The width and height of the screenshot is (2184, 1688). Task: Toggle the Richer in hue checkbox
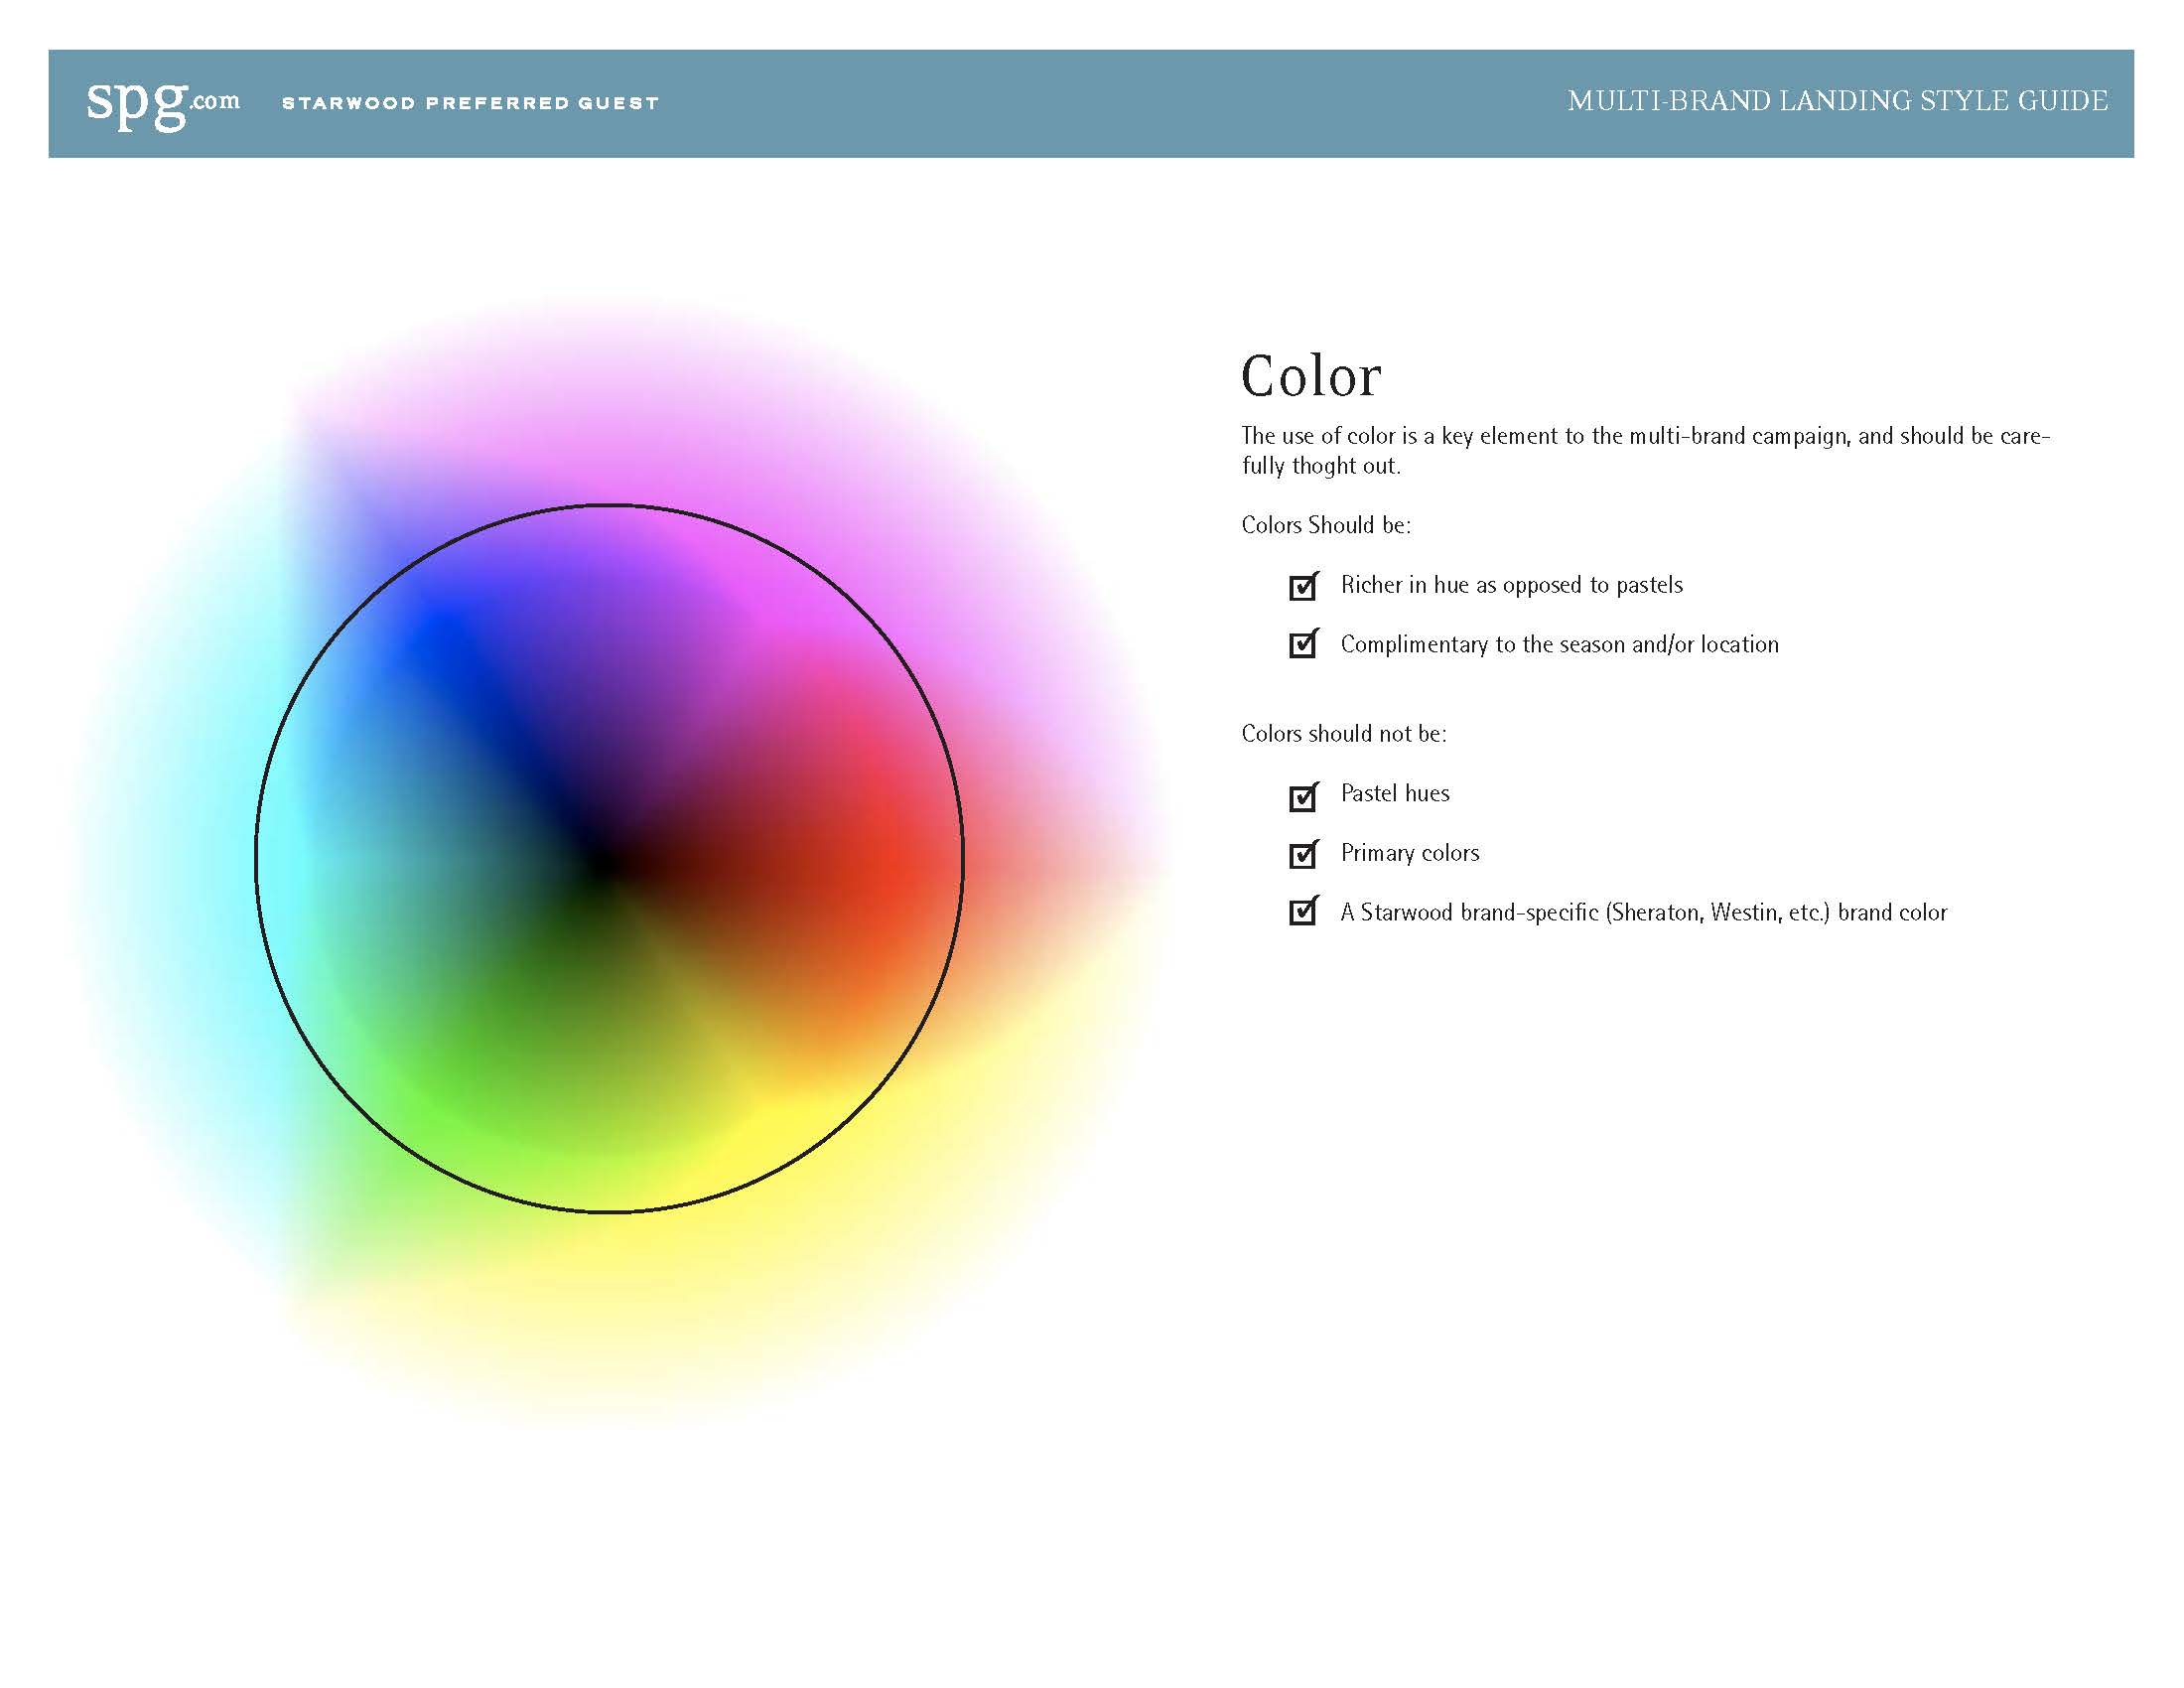[1302, 587]
